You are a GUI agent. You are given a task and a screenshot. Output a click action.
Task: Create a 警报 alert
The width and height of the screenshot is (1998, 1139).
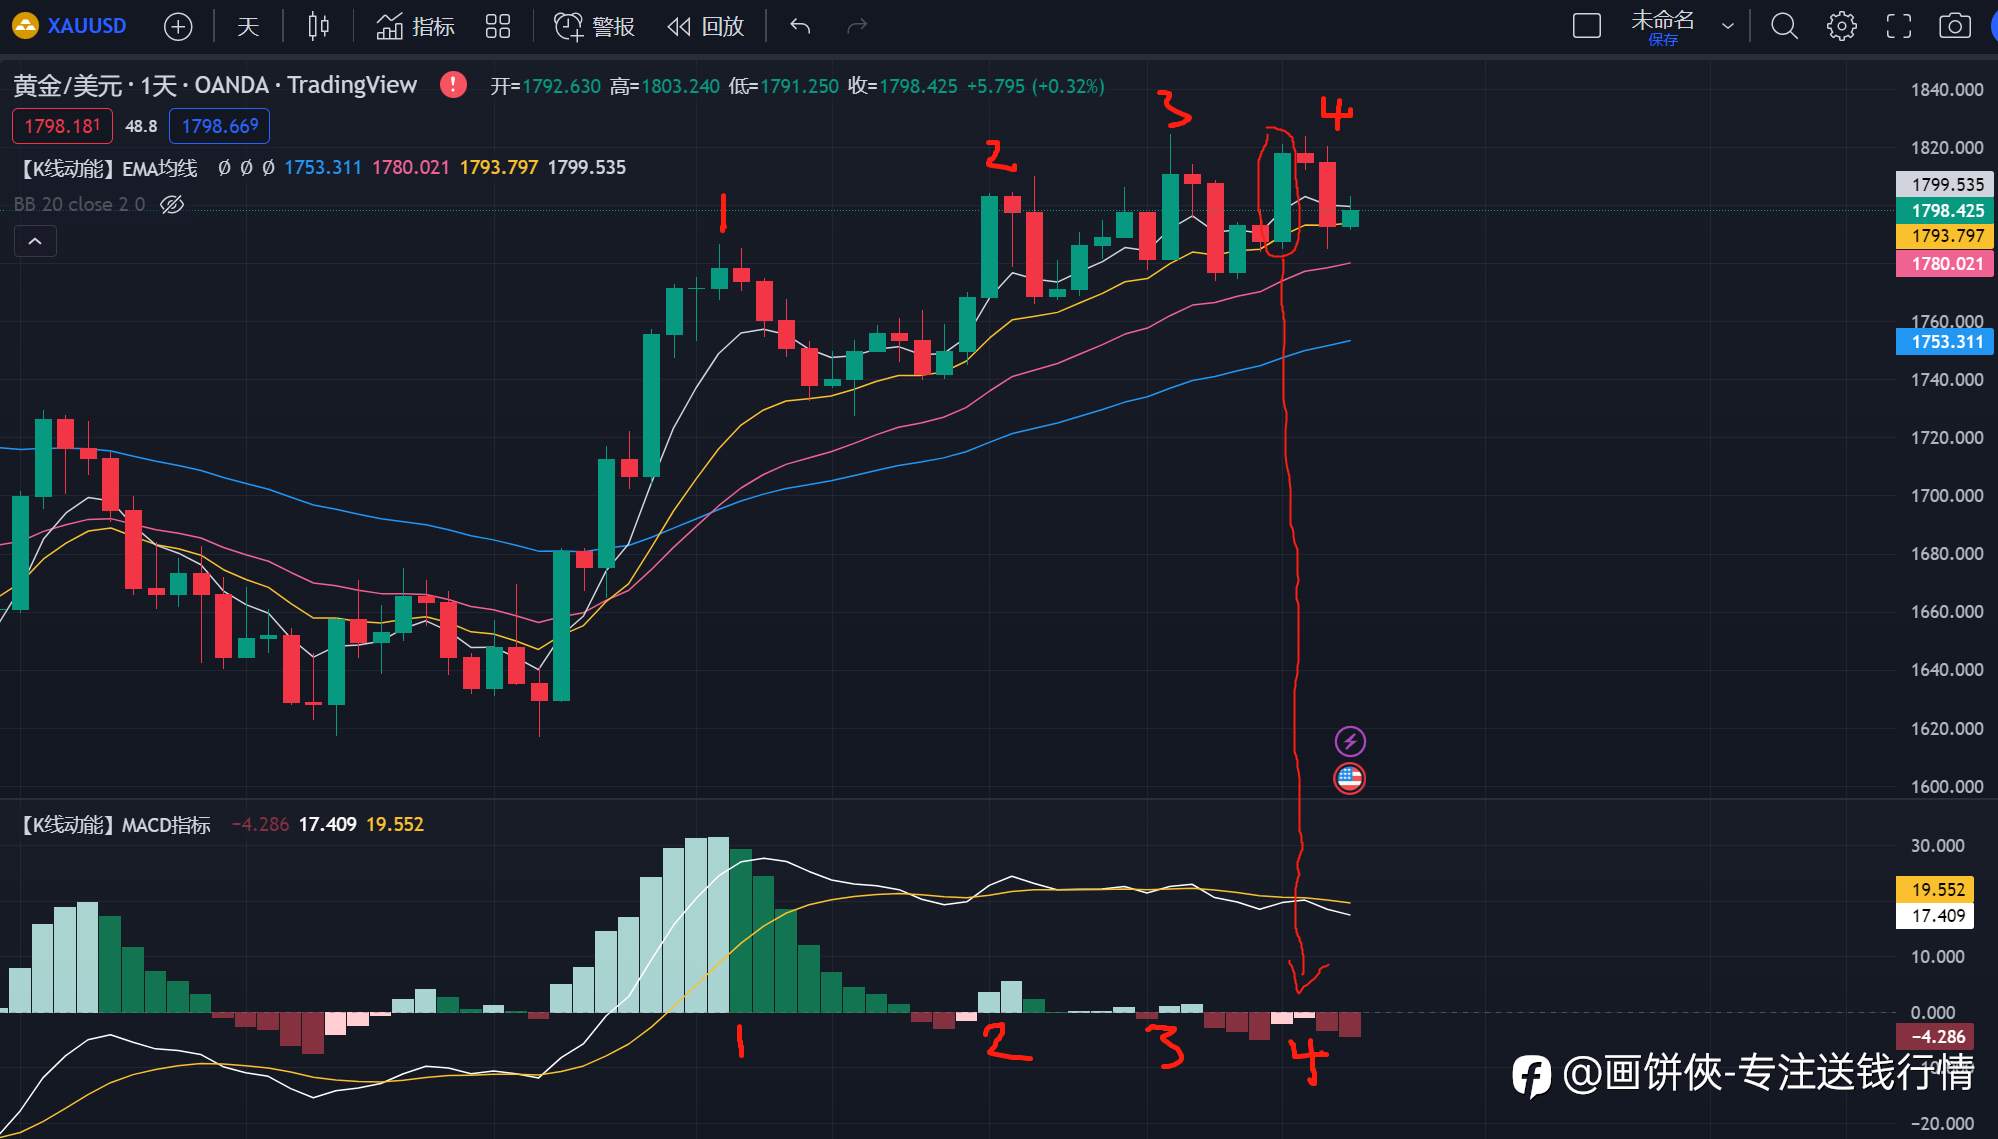594,27
